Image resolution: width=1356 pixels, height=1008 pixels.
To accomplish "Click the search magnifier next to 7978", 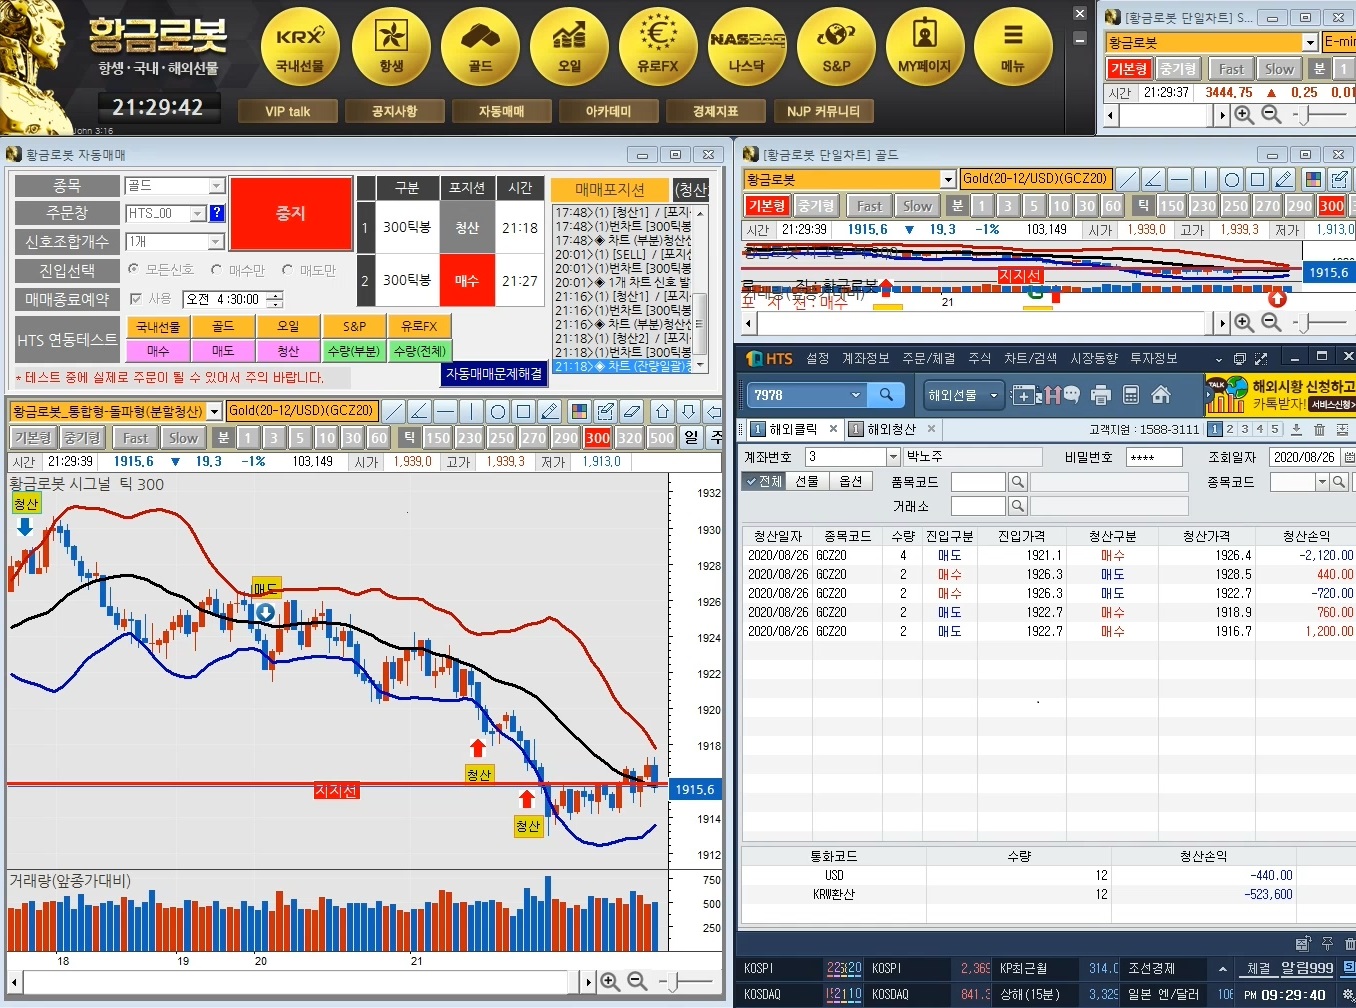I will (886, 395).
